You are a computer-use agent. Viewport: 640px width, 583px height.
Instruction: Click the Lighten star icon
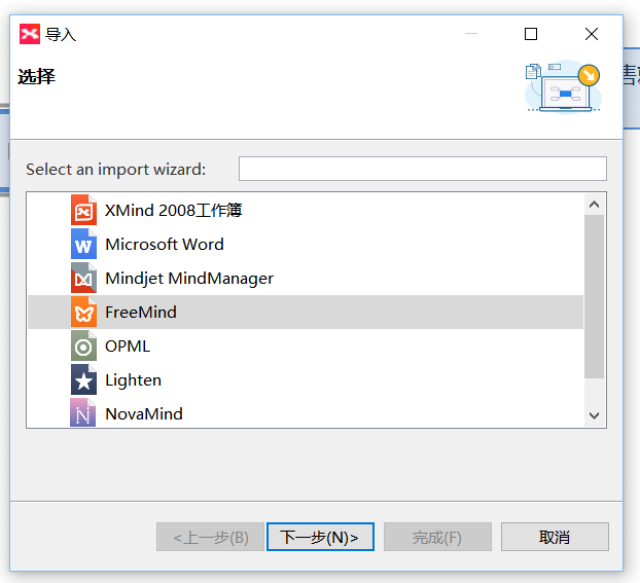click(84, 381)
